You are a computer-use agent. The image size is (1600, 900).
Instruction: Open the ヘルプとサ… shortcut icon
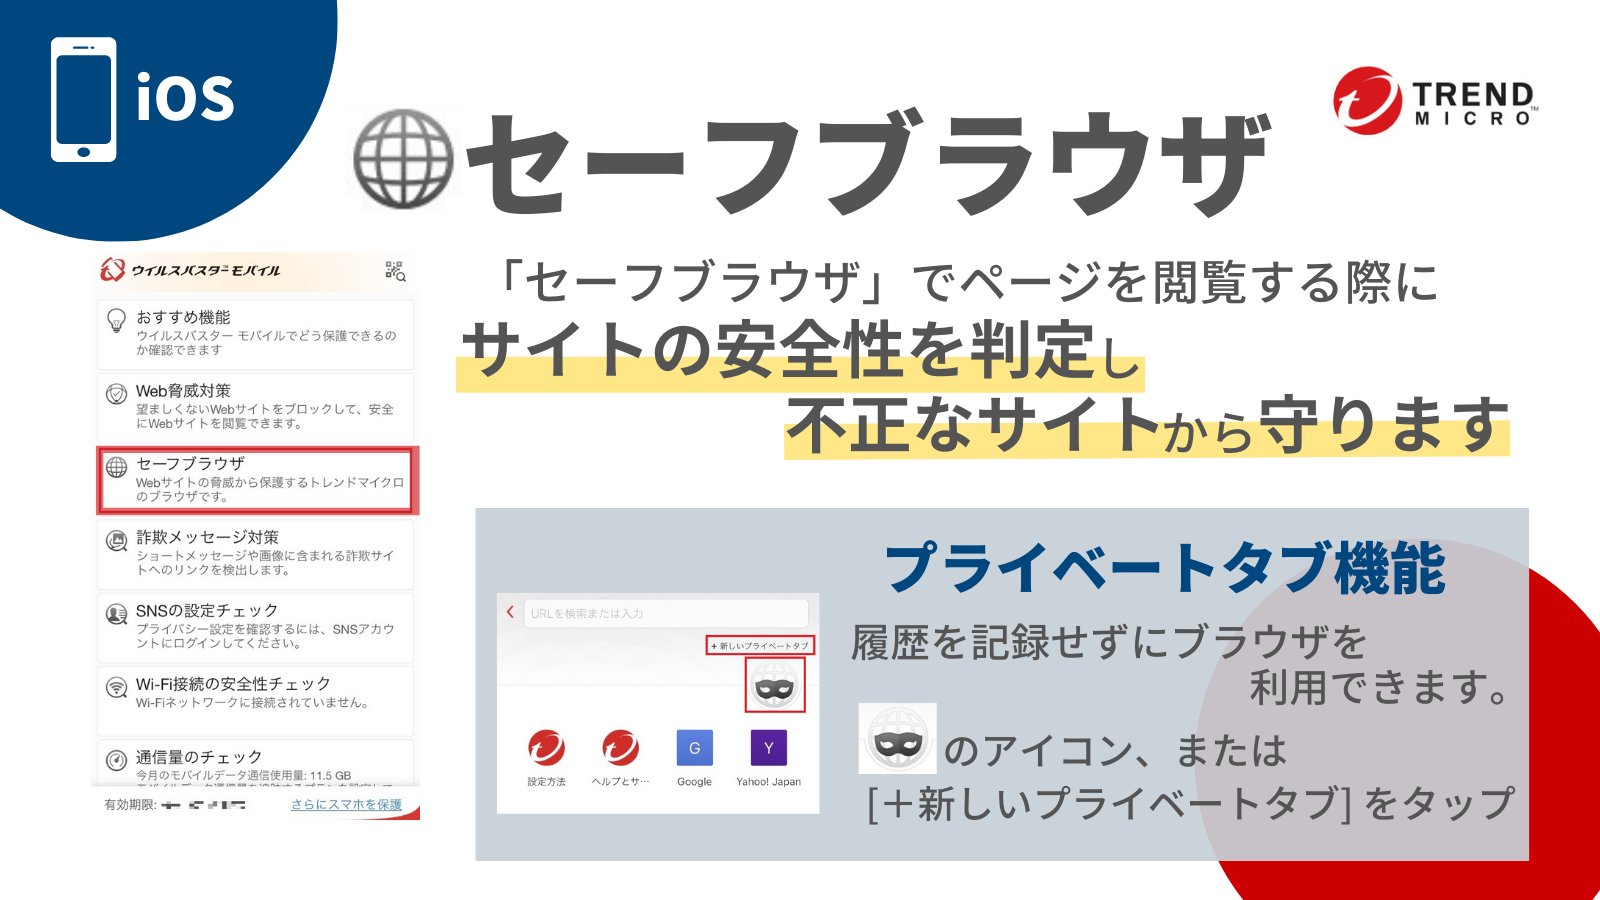coord(620,748)
